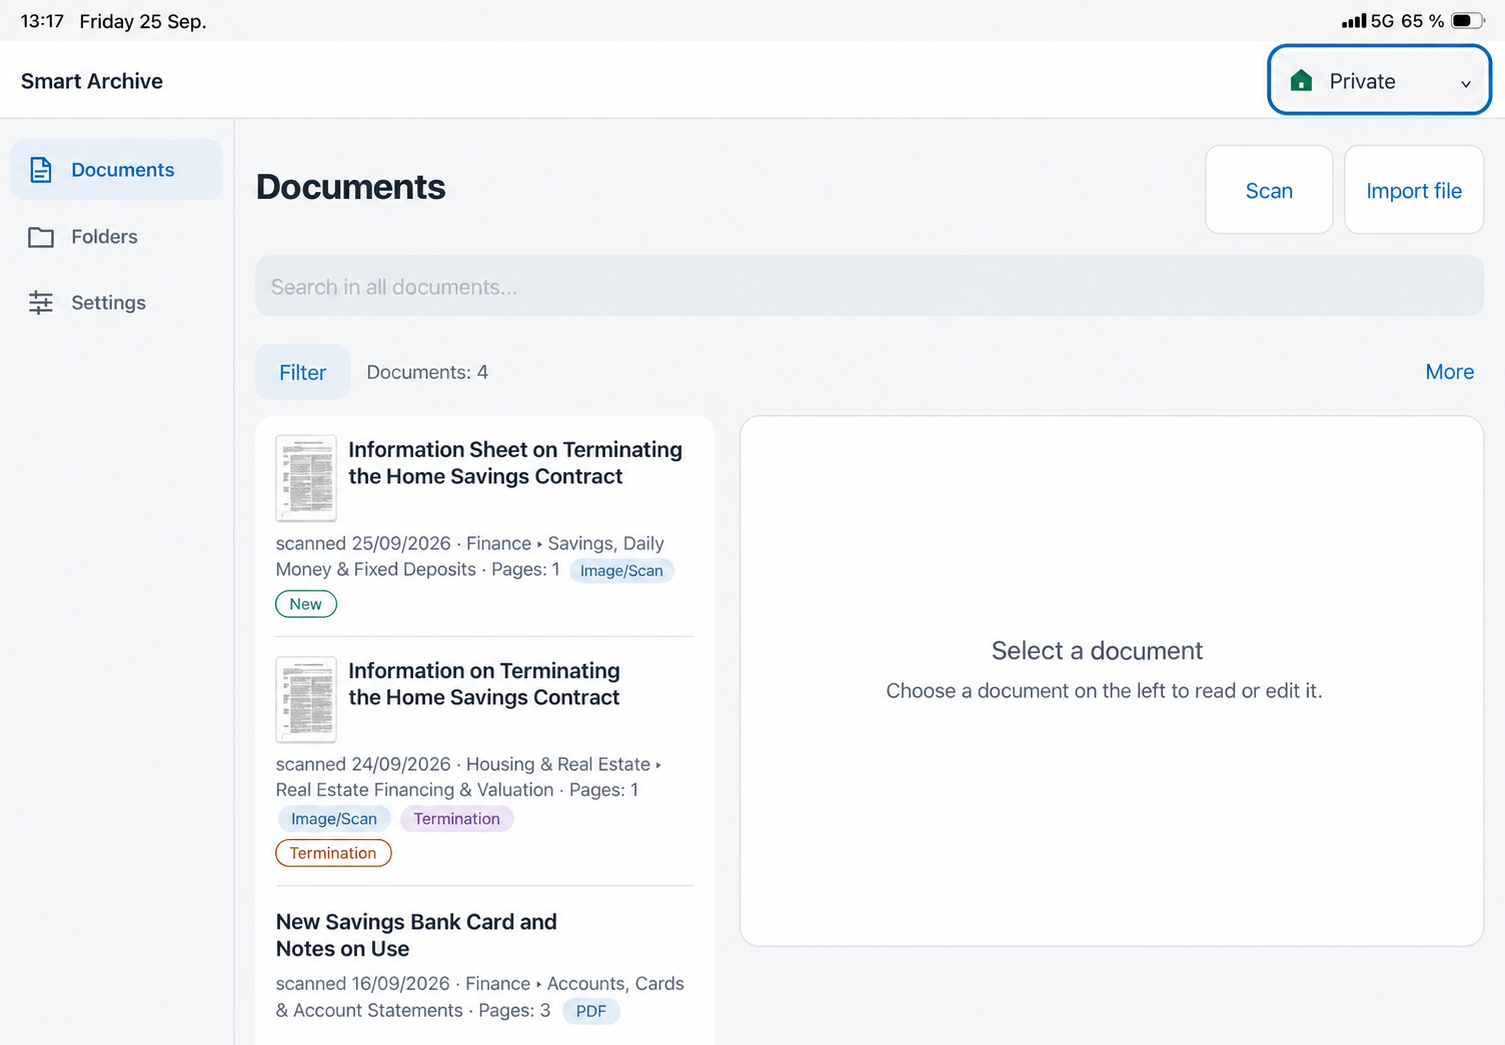1505x1045 pixels.
Task: Open the Documents section label in sidebar
Action: coord(123,170)
